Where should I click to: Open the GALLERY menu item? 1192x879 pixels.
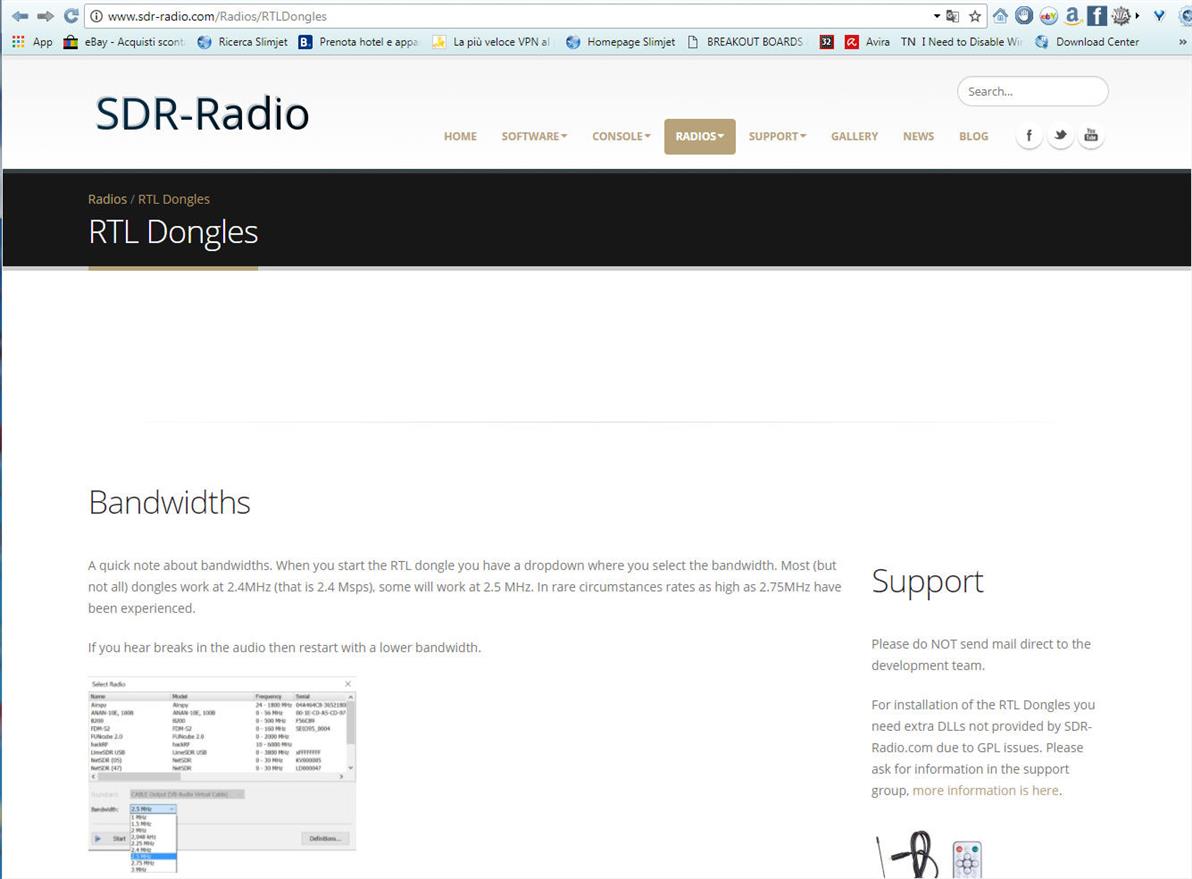(854, 136)
